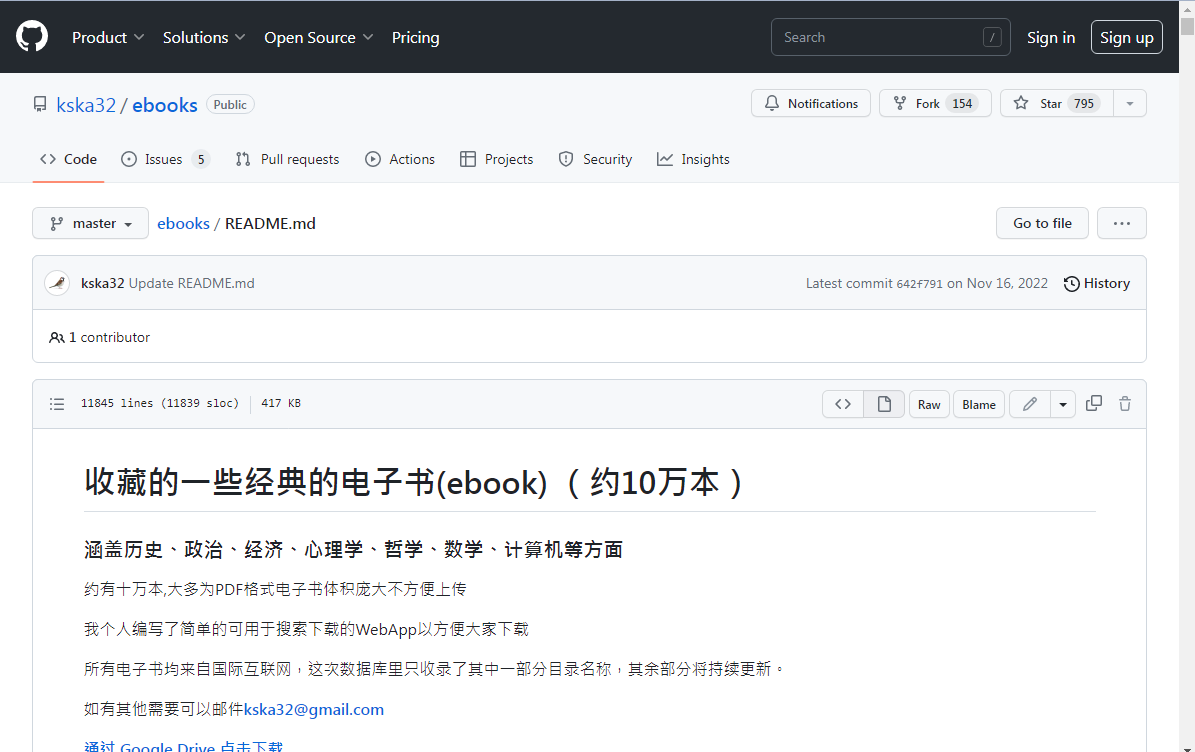
Task: Click the GitHub Octocat logo
Action: pyautogui.click(x=32, y=37)
